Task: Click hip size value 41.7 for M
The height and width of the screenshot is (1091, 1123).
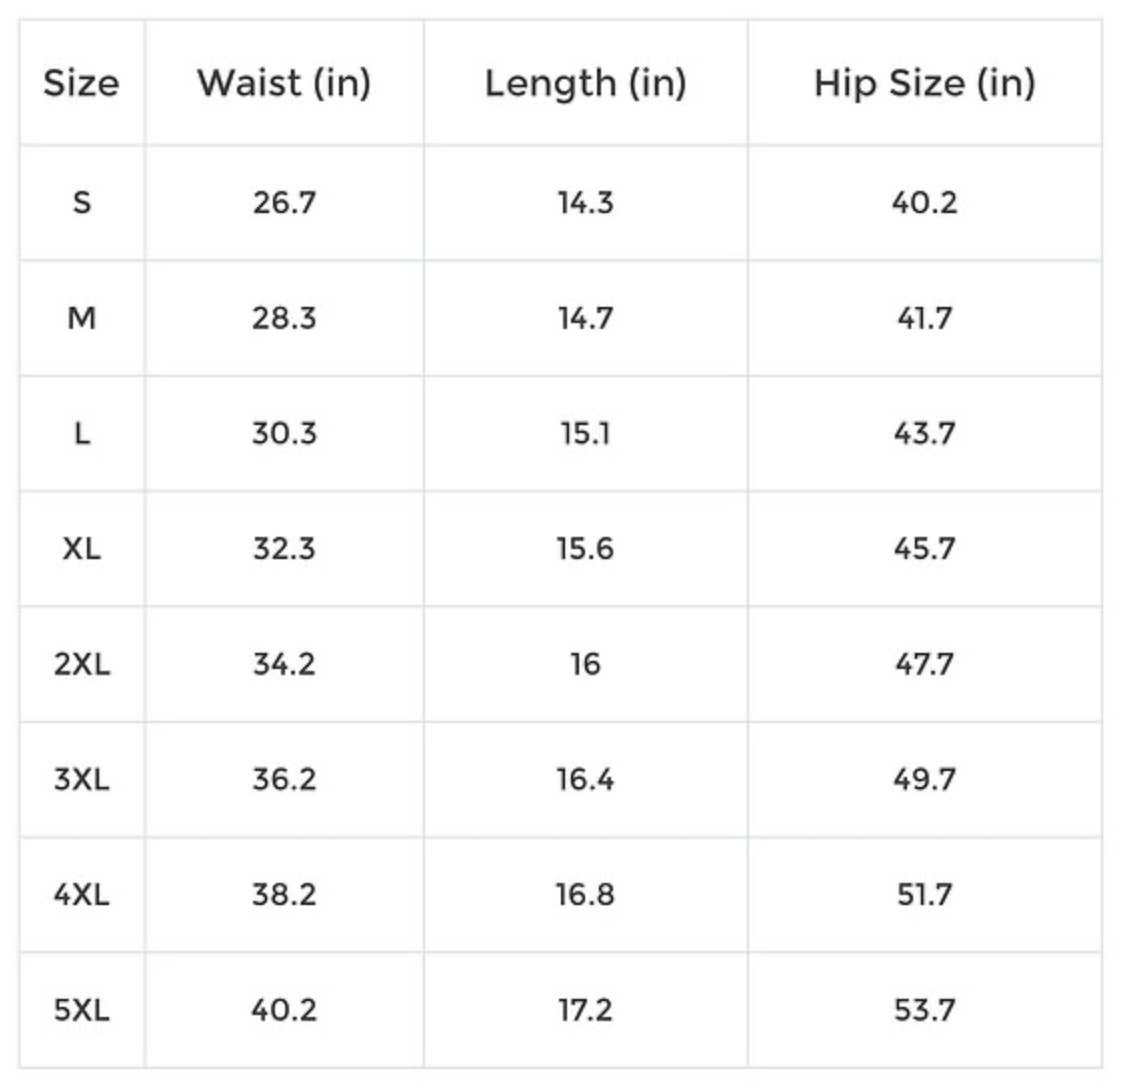Action: point(925,318)
